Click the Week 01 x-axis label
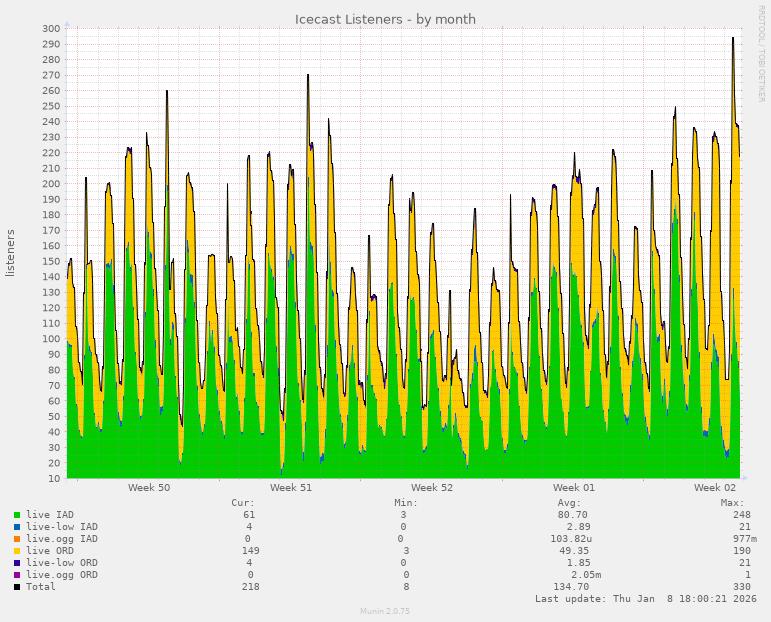Screen dimensions: 771x622 point(574,488)
